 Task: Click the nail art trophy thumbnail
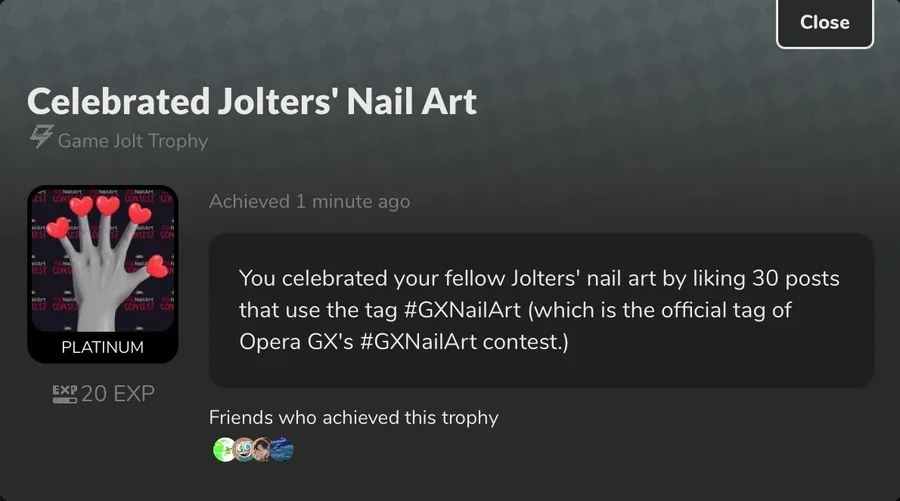click(103, 260)
